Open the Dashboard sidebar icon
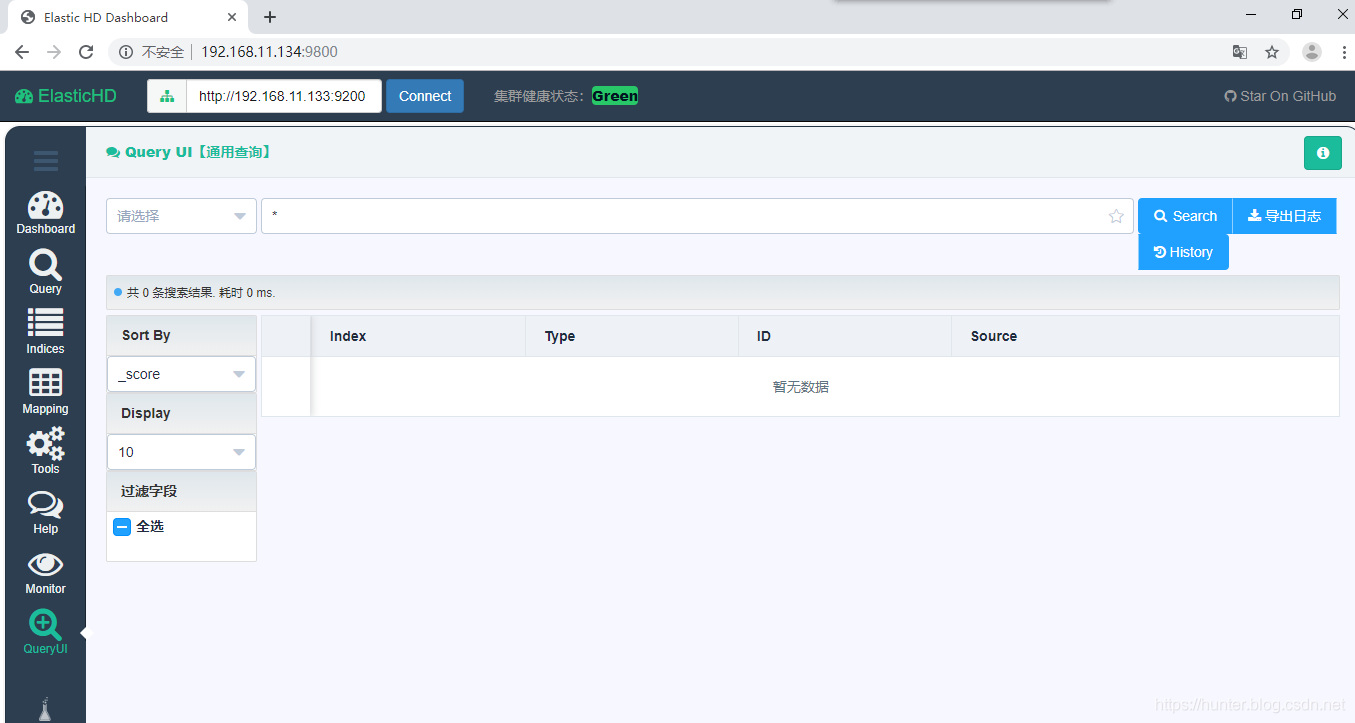The width and height of the screenshot is (1355, 723). 45,213
